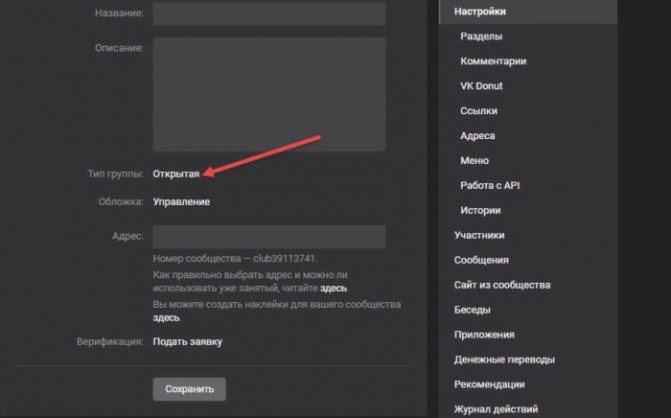Open the Журнал действий section

[496, 409]
